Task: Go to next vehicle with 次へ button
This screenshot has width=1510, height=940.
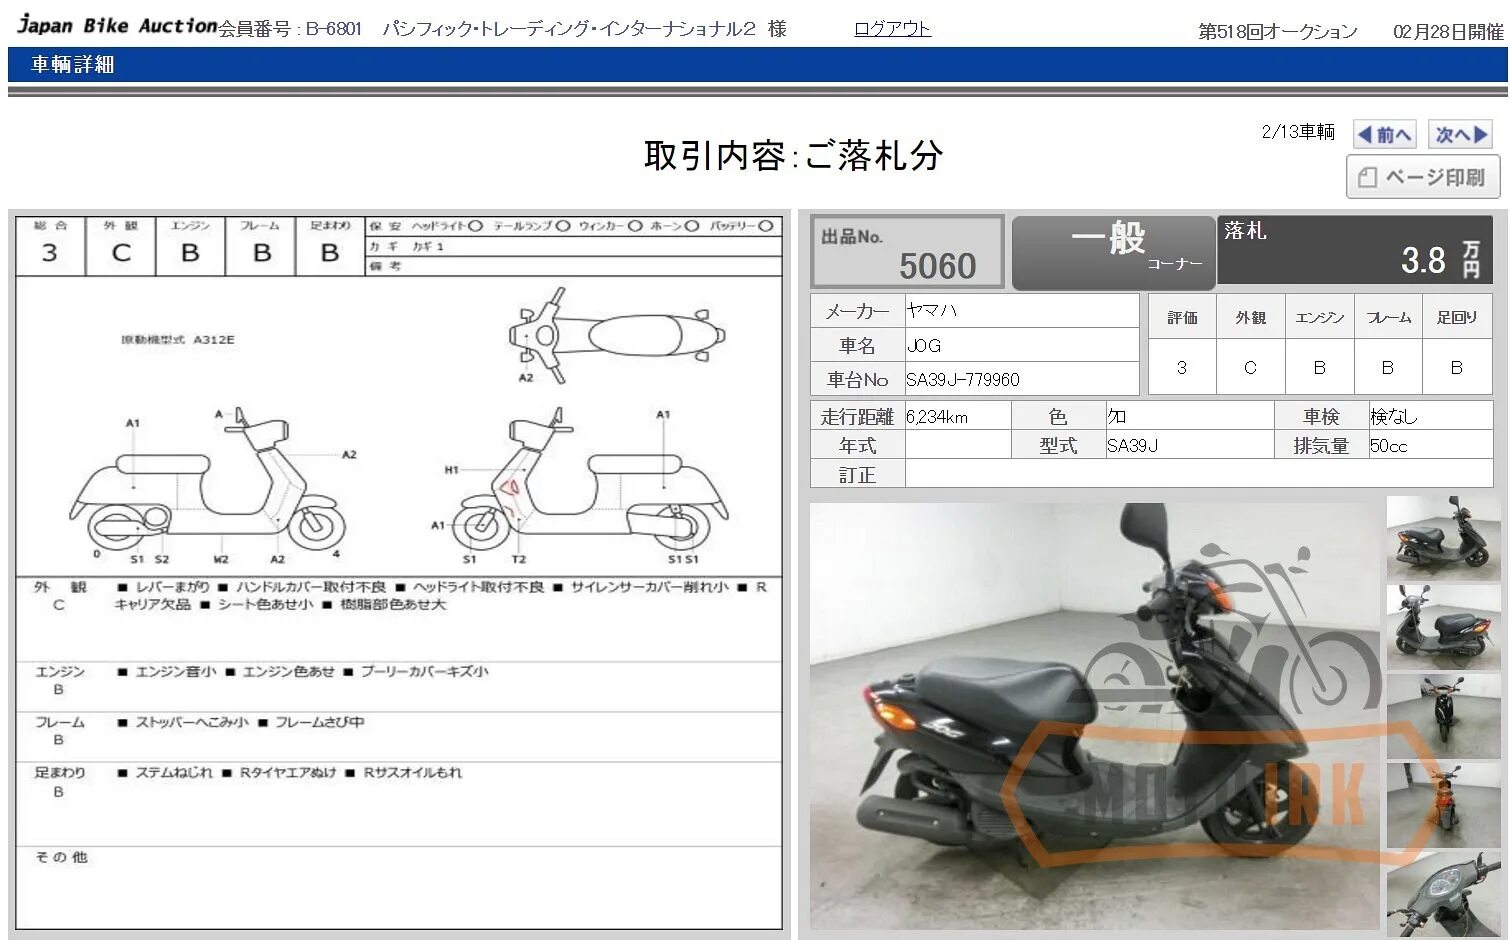Action: (1460, 134)
